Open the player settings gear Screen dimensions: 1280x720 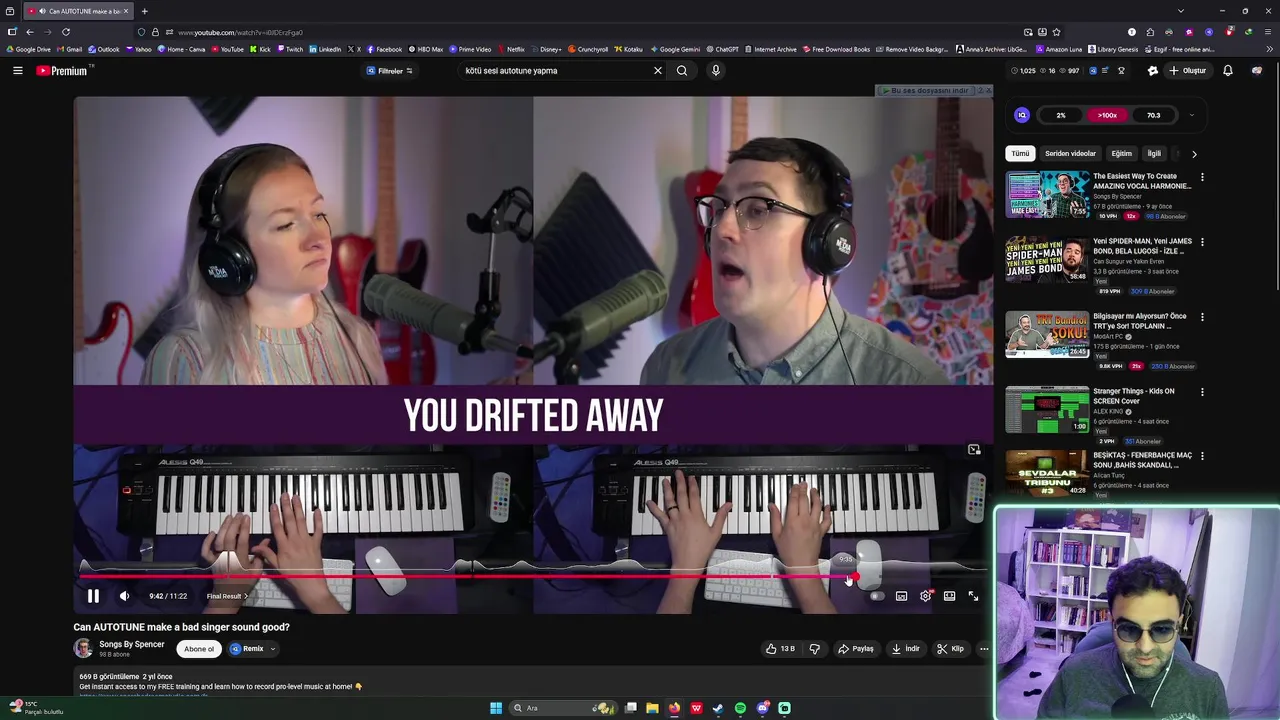pos(925,596)
